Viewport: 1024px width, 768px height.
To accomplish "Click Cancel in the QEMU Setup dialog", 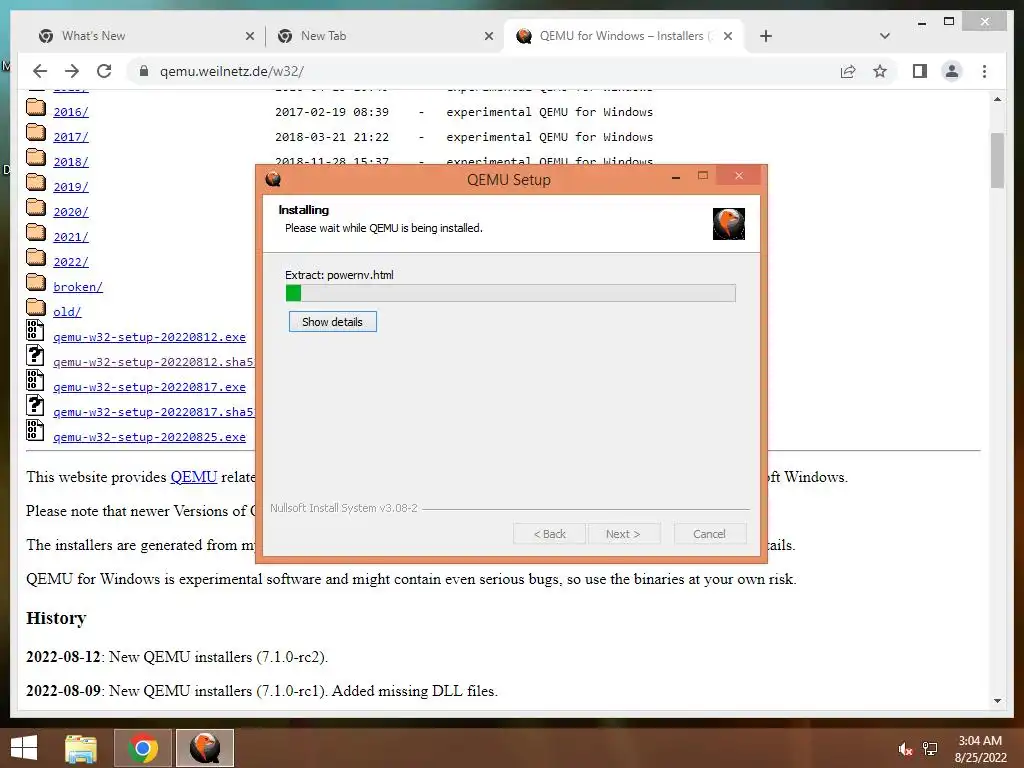I will [x=709, y=534].
